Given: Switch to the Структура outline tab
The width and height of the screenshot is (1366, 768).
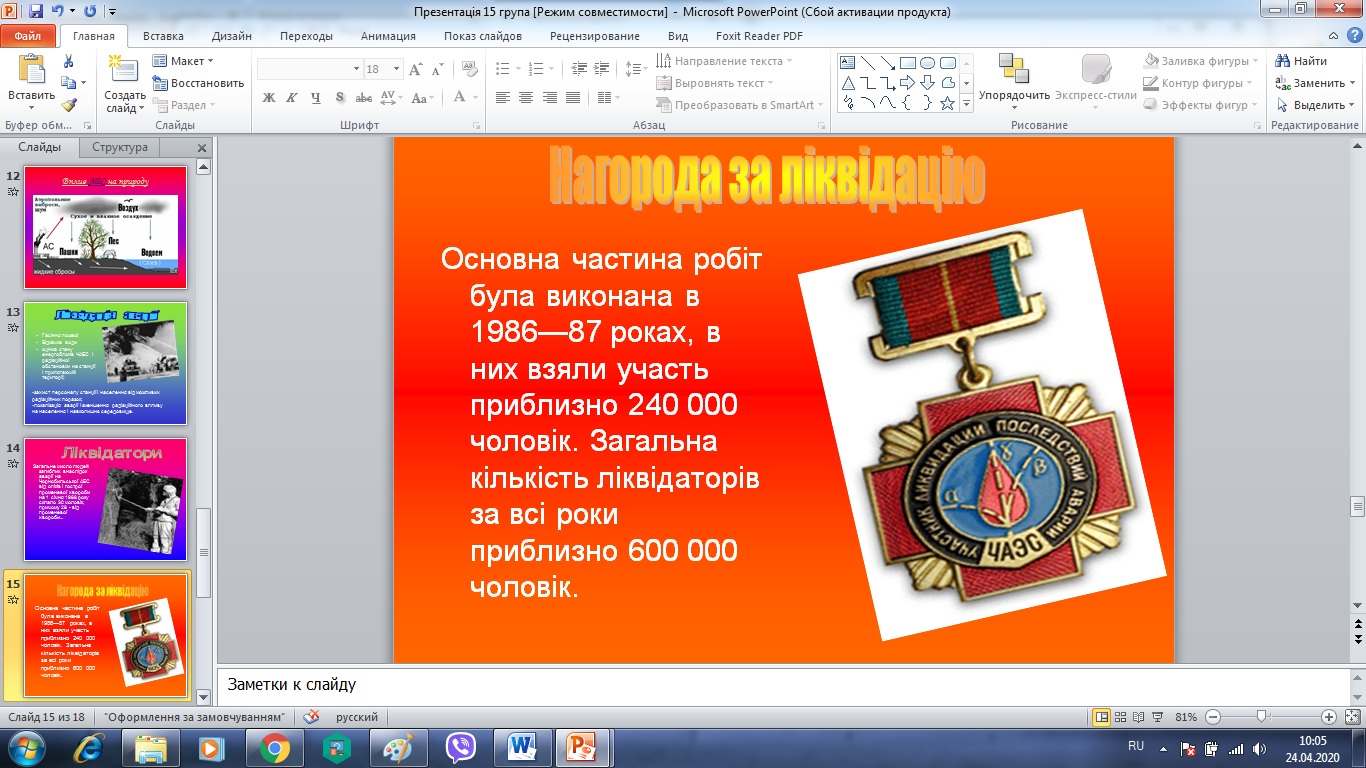Looking at the screenshot, I should tap(120, 147).
